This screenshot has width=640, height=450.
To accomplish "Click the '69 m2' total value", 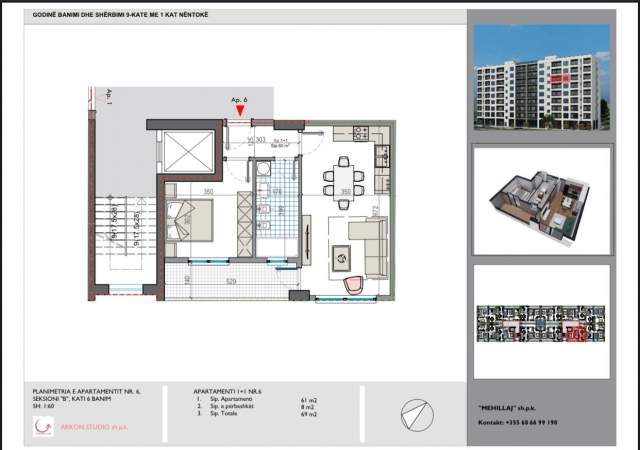I will pos(309,414).
